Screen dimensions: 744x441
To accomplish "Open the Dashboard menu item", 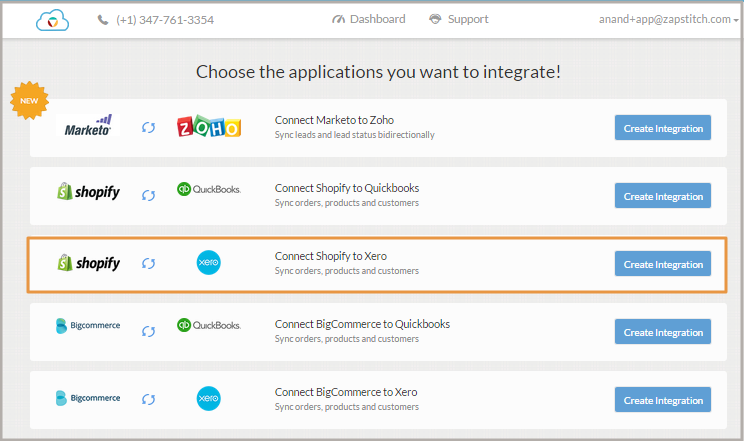I will (369, 19).
